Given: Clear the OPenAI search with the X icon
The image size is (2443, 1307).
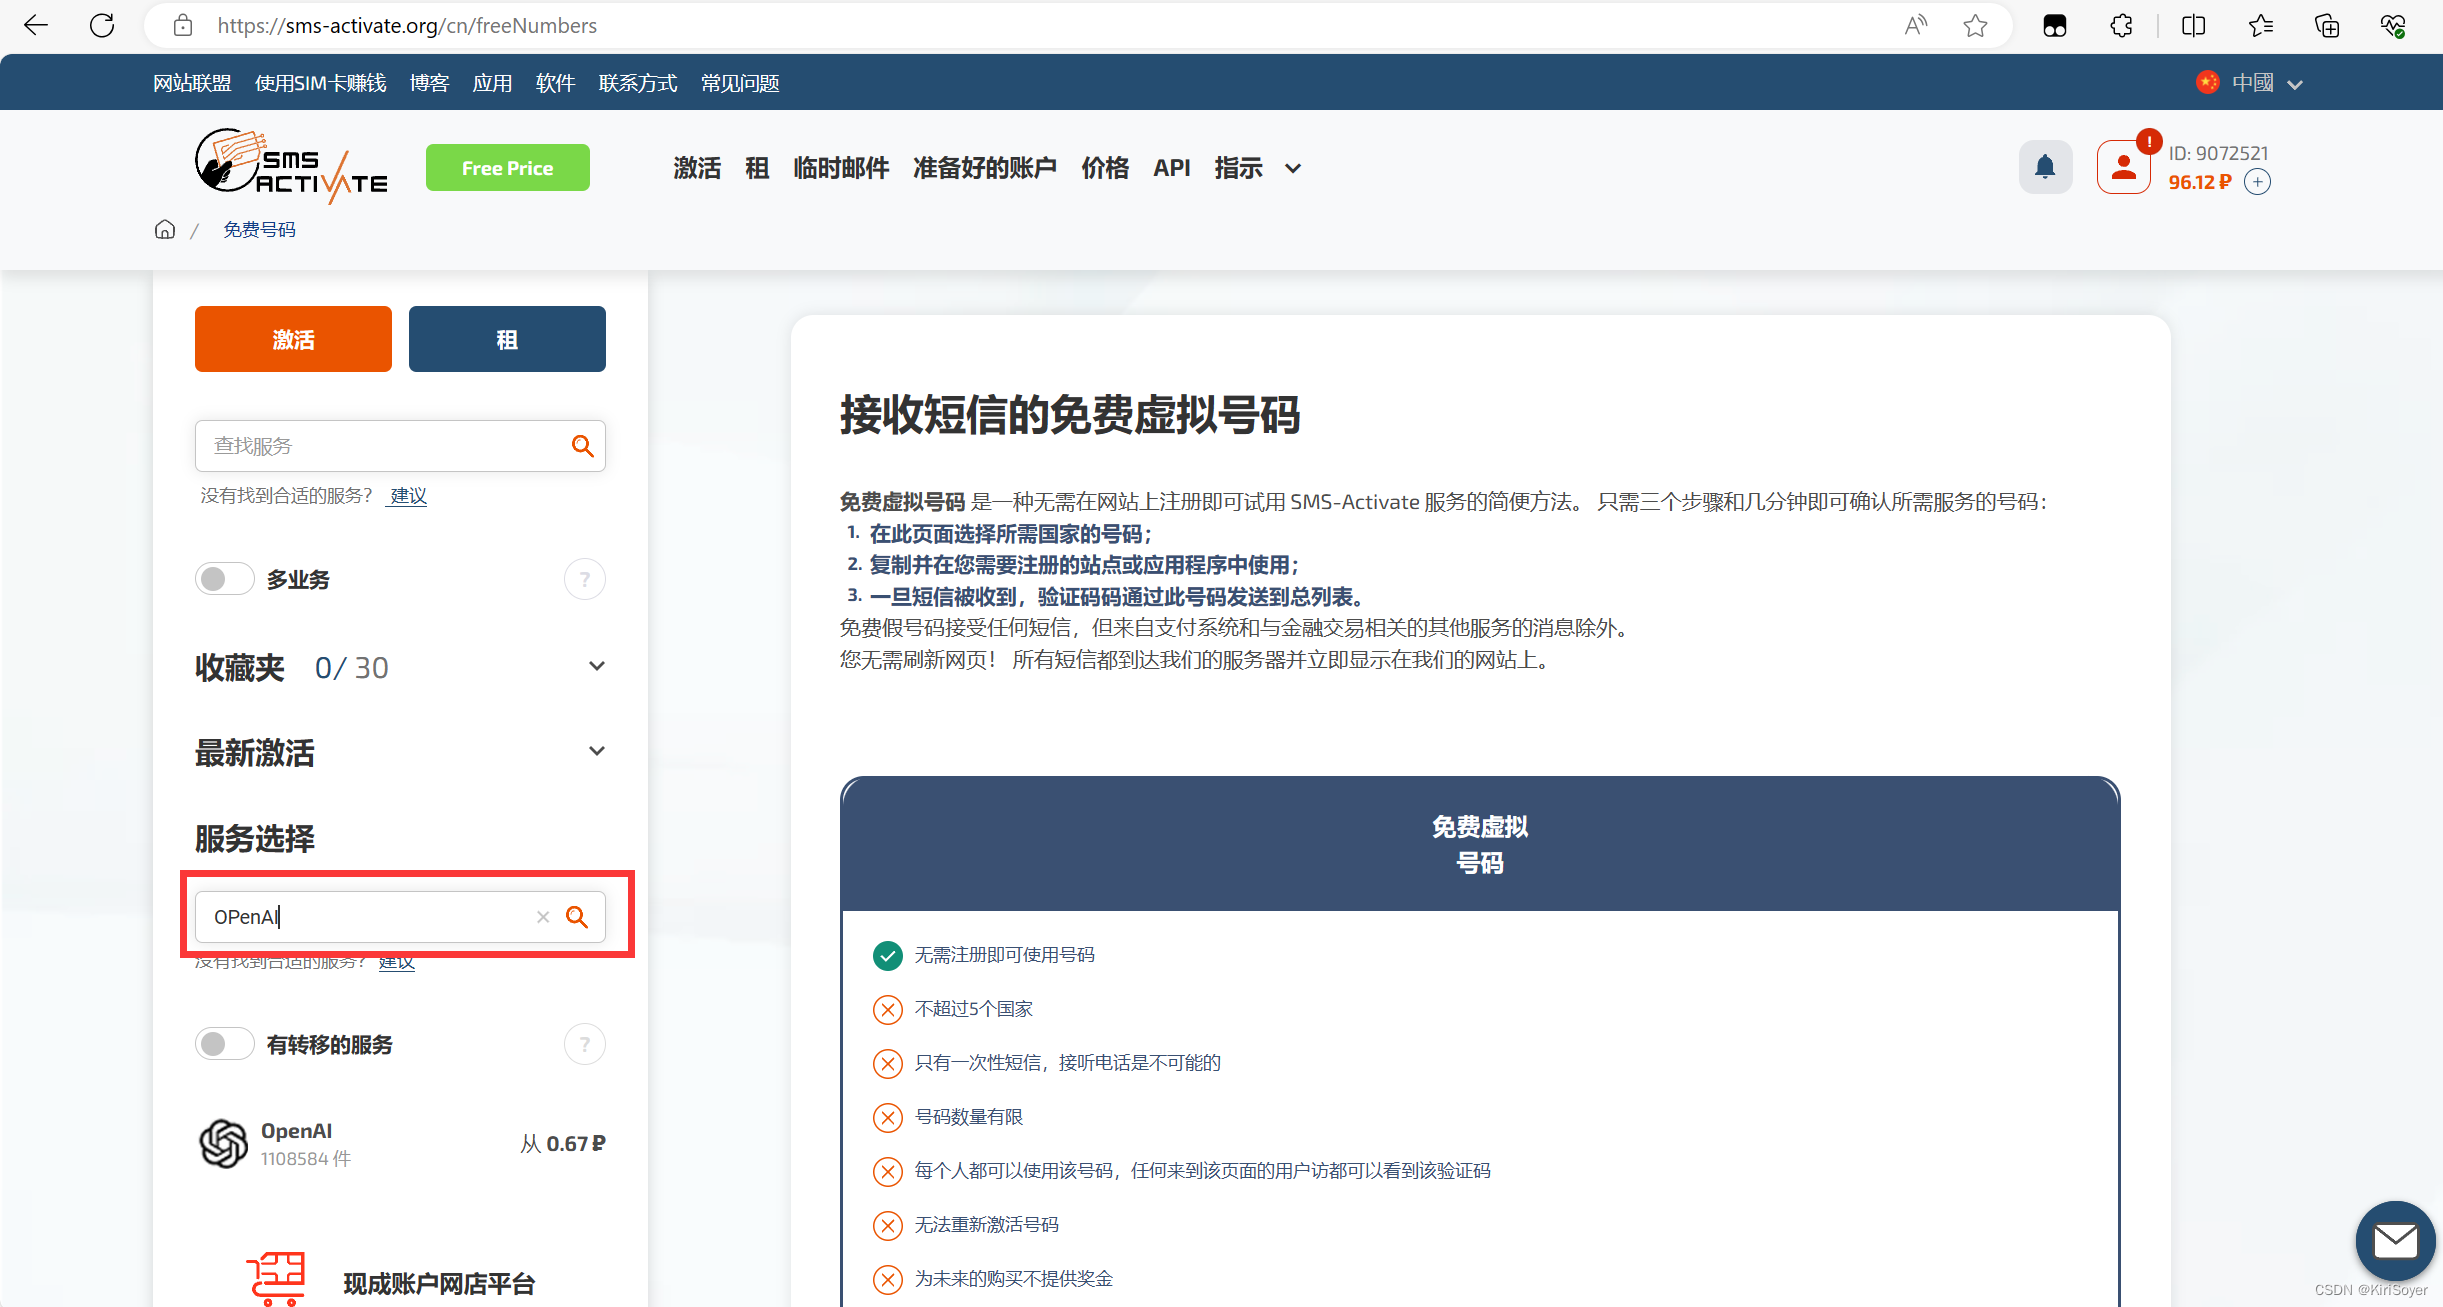Looking at the screenshot, I should click(543, 917).
